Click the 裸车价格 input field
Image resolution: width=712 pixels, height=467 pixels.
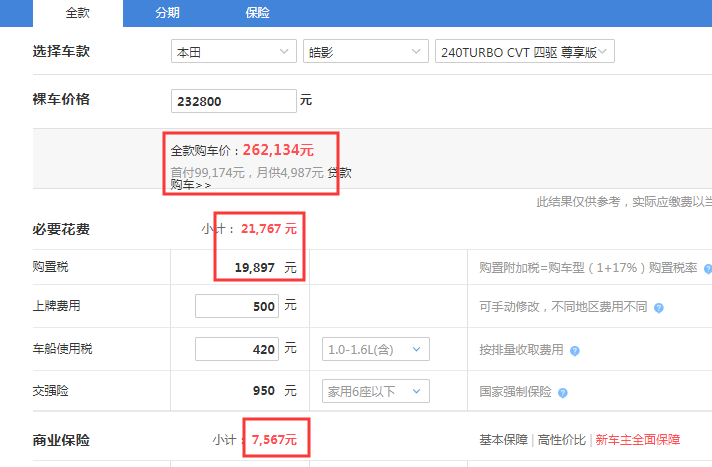click(234, 101)
